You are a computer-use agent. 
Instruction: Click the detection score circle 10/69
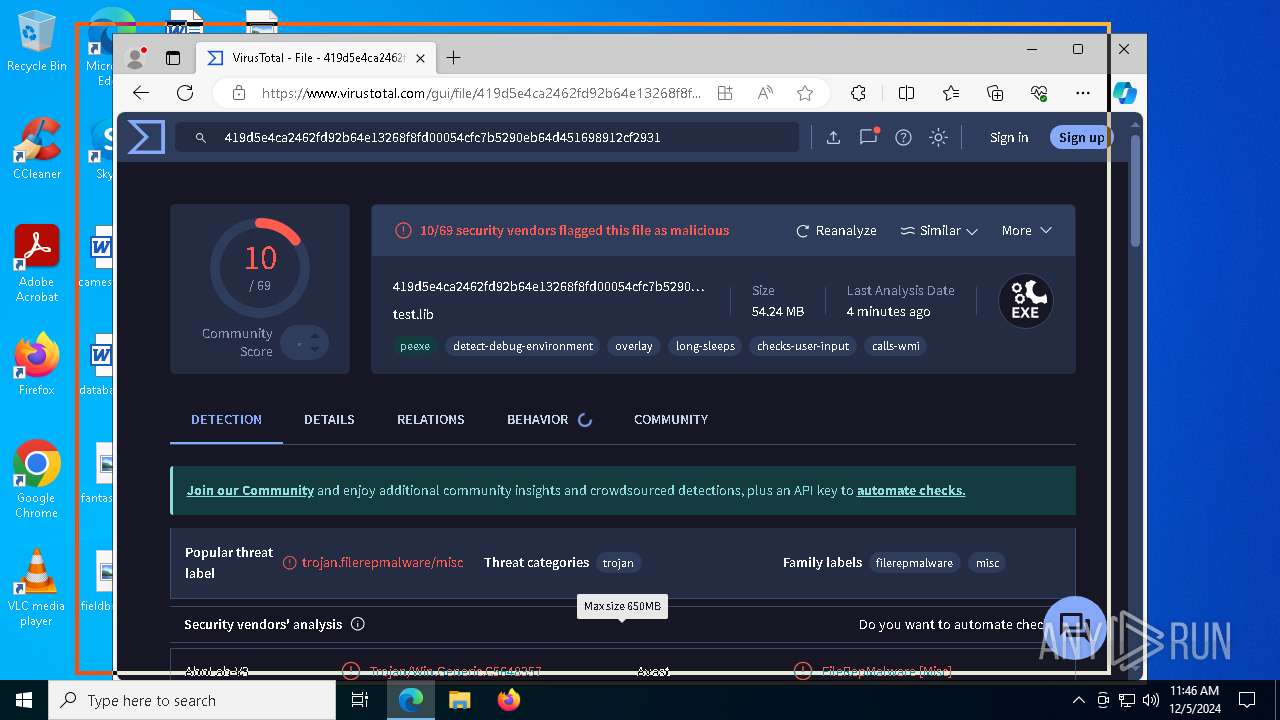click(260, 267)
